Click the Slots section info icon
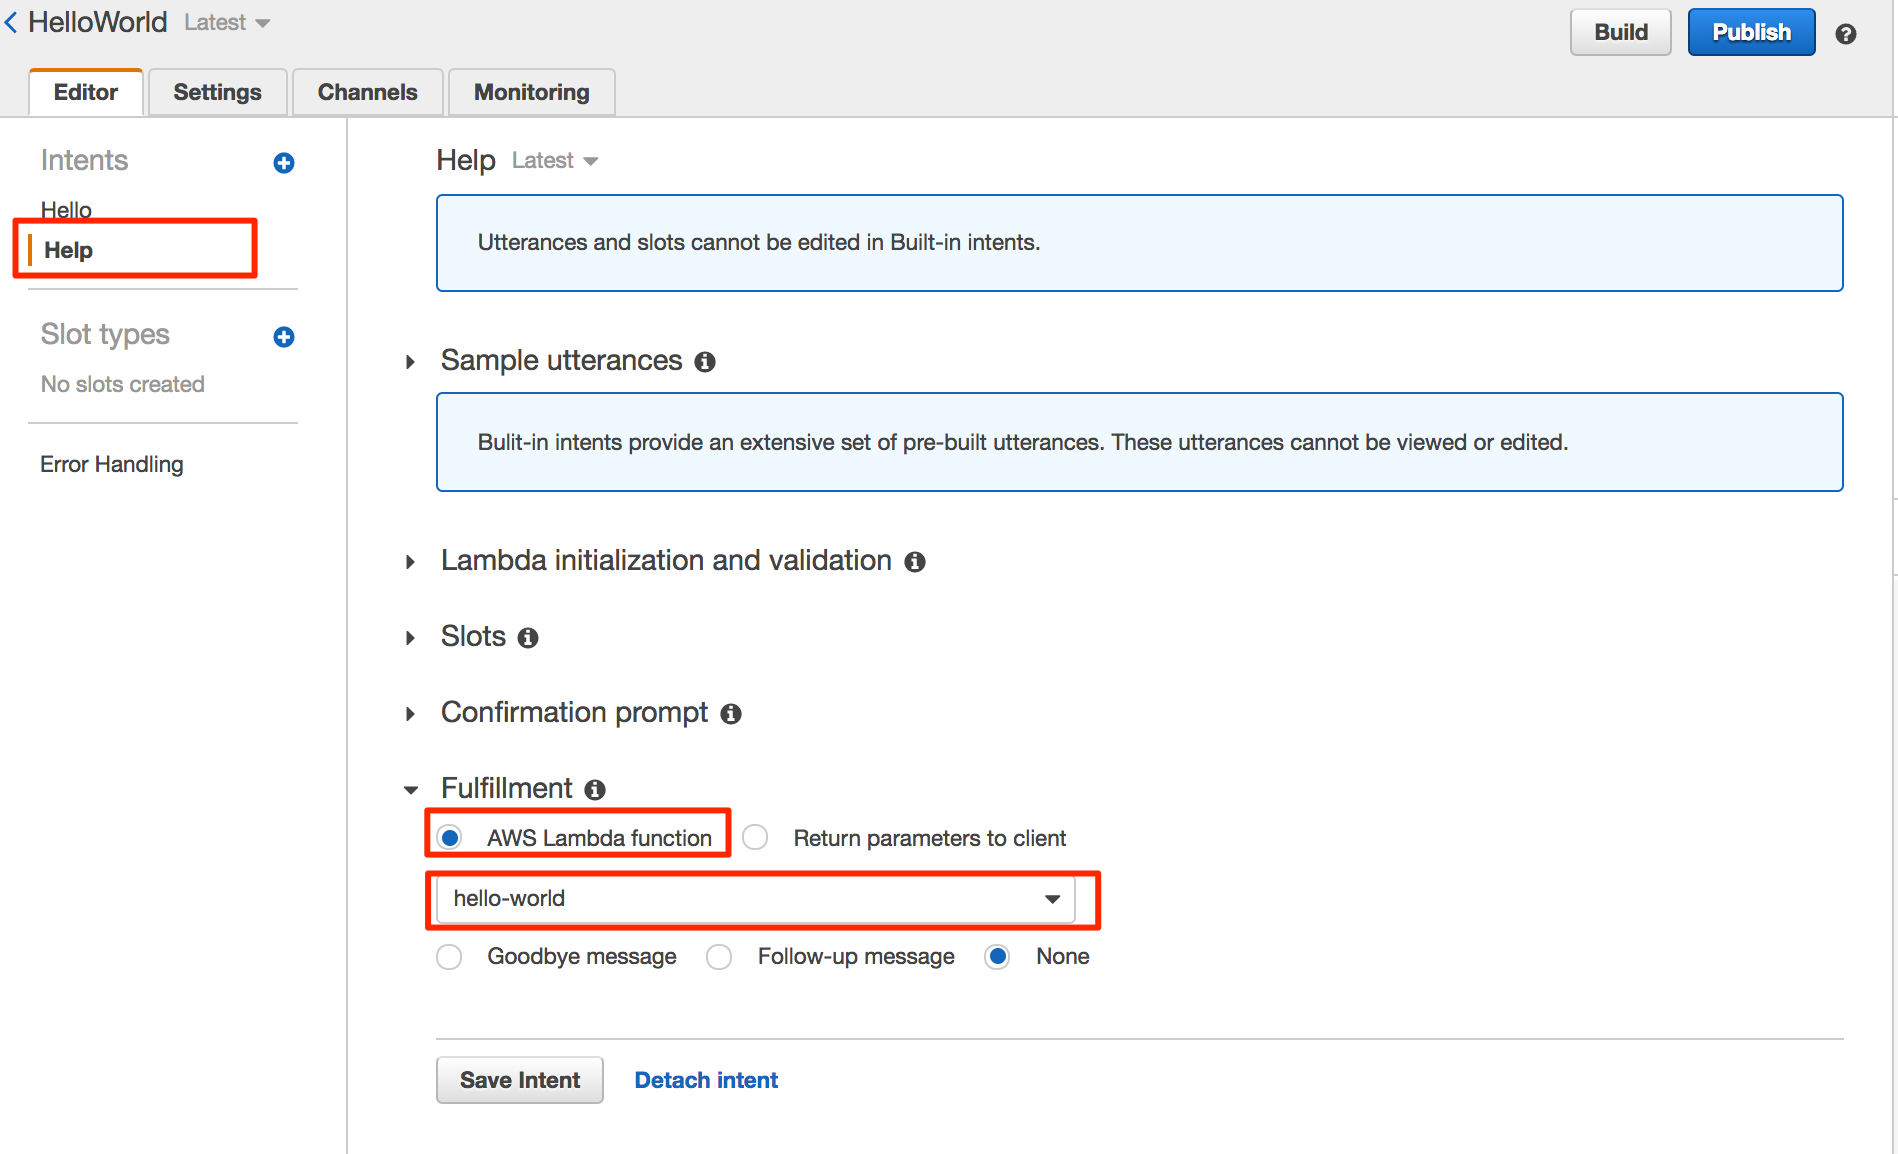Screen dimensions: 1898x1154 coord(528,638)
